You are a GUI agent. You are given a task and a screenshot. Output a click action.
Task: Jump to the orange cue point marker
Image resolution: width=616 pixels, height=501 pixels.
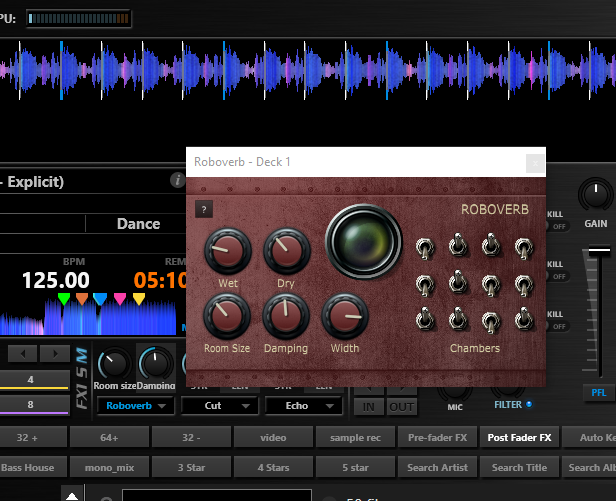[x=82, y=299]
